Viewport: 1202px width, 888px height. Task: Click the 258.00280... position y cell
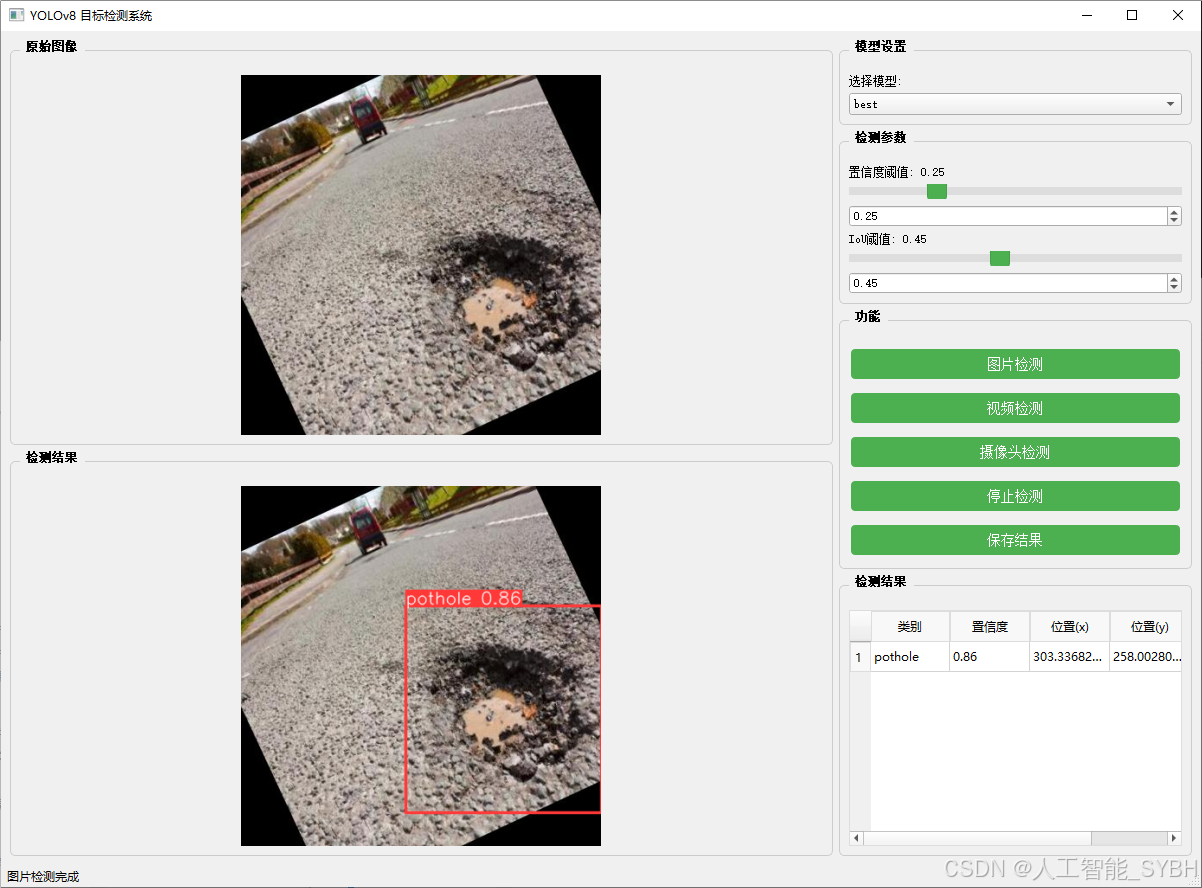pos(1146,657)
